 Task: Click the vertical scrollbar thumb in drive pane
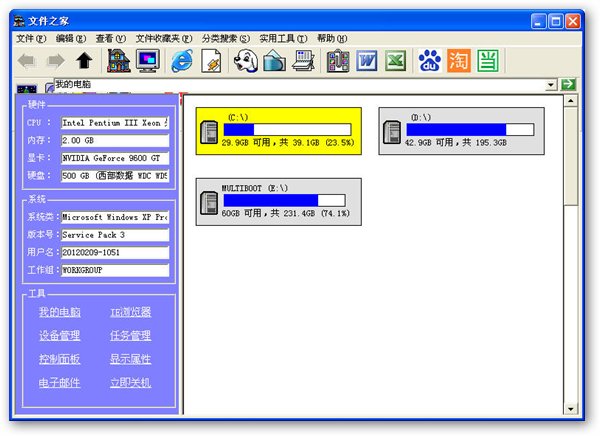pyautogui.click(x=571, y=156)
